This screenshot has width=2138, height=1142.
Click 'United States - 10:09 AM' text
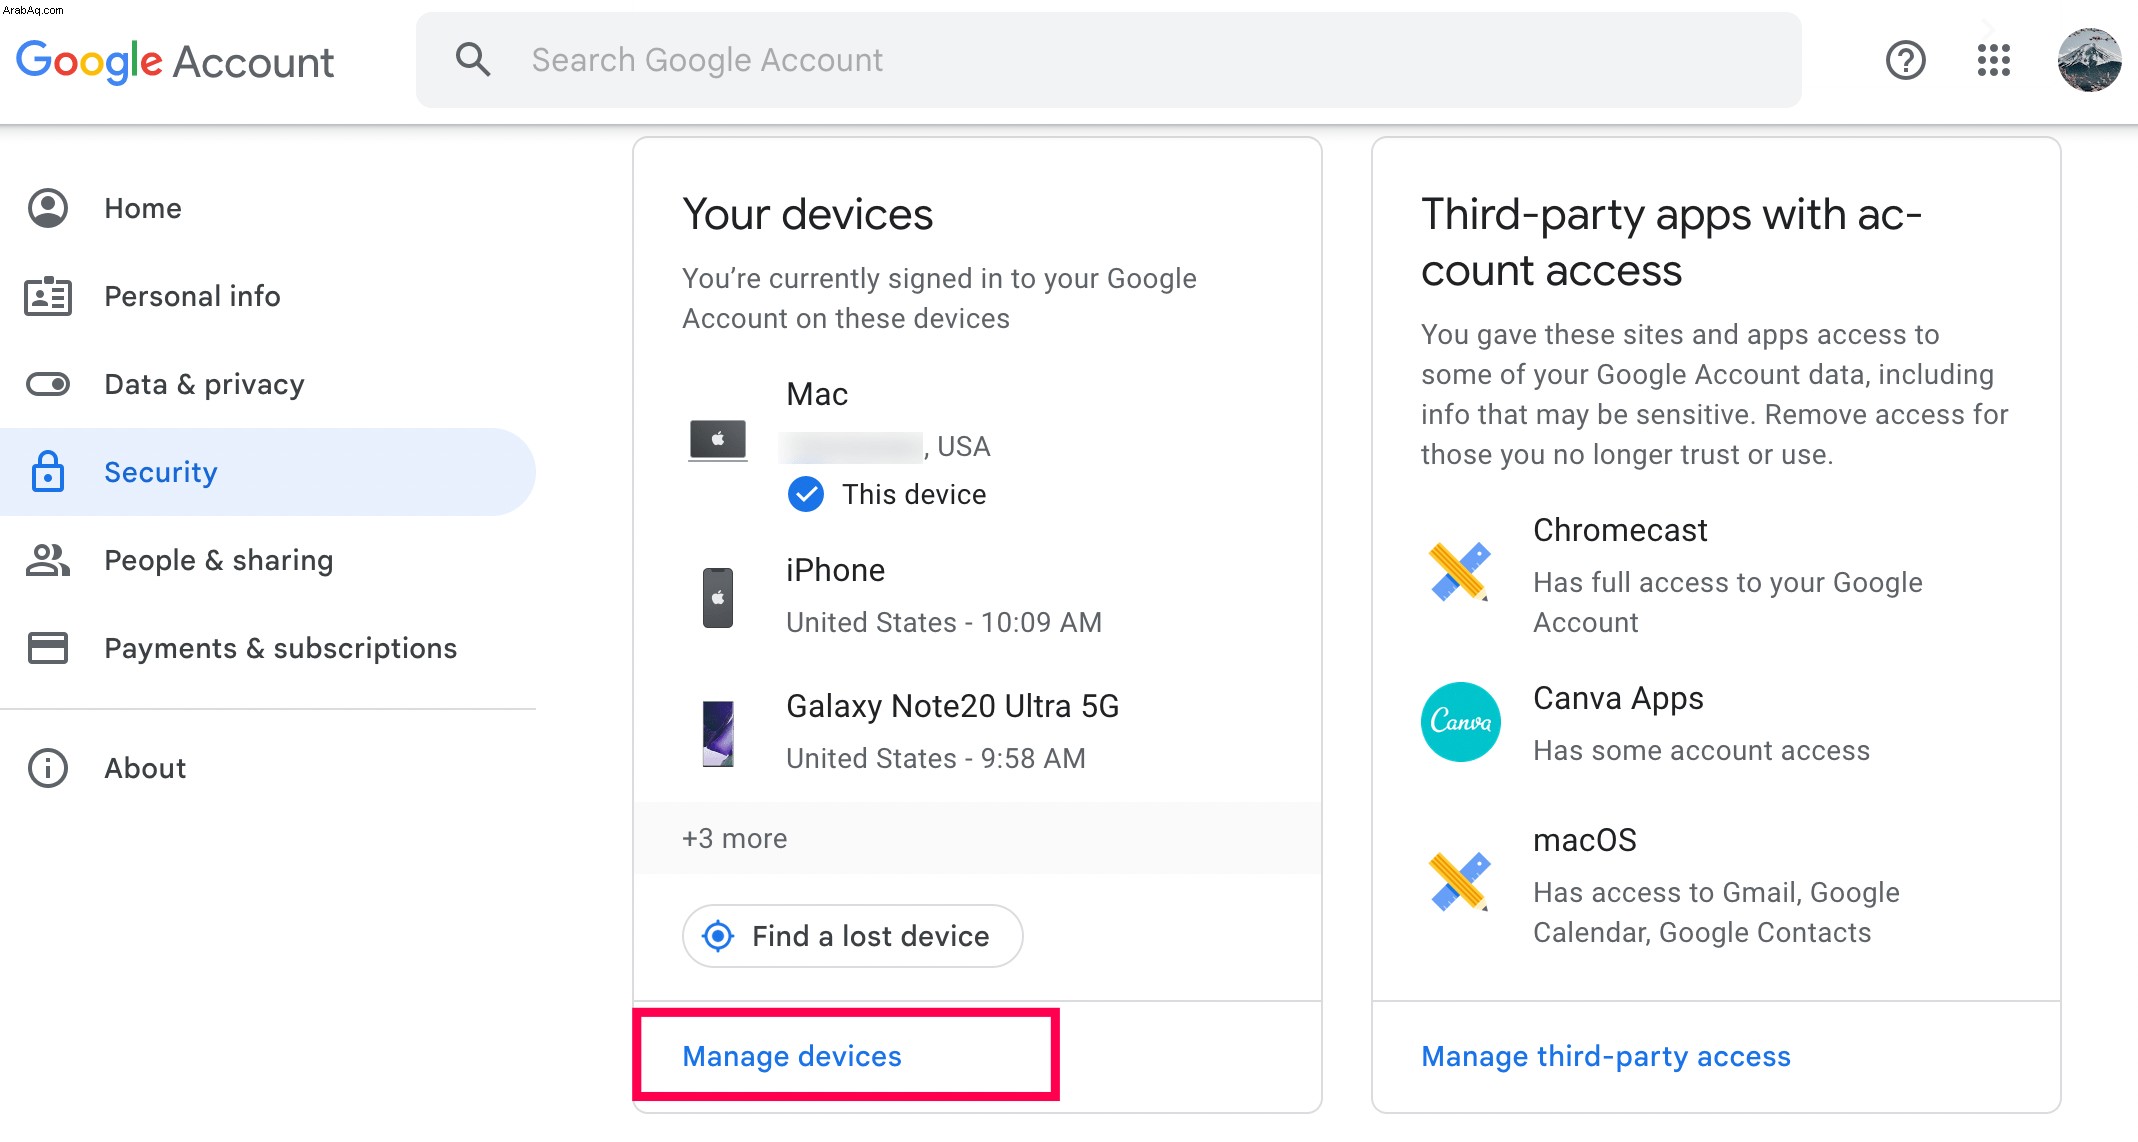[x=944, y=622]
